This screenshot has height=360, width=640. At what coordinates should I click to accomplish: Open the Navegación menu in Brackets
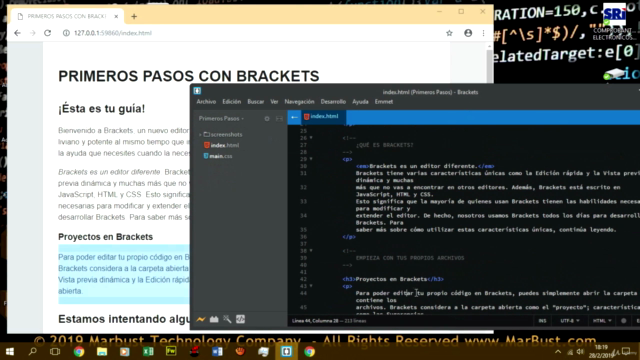[x=299, y=102]
